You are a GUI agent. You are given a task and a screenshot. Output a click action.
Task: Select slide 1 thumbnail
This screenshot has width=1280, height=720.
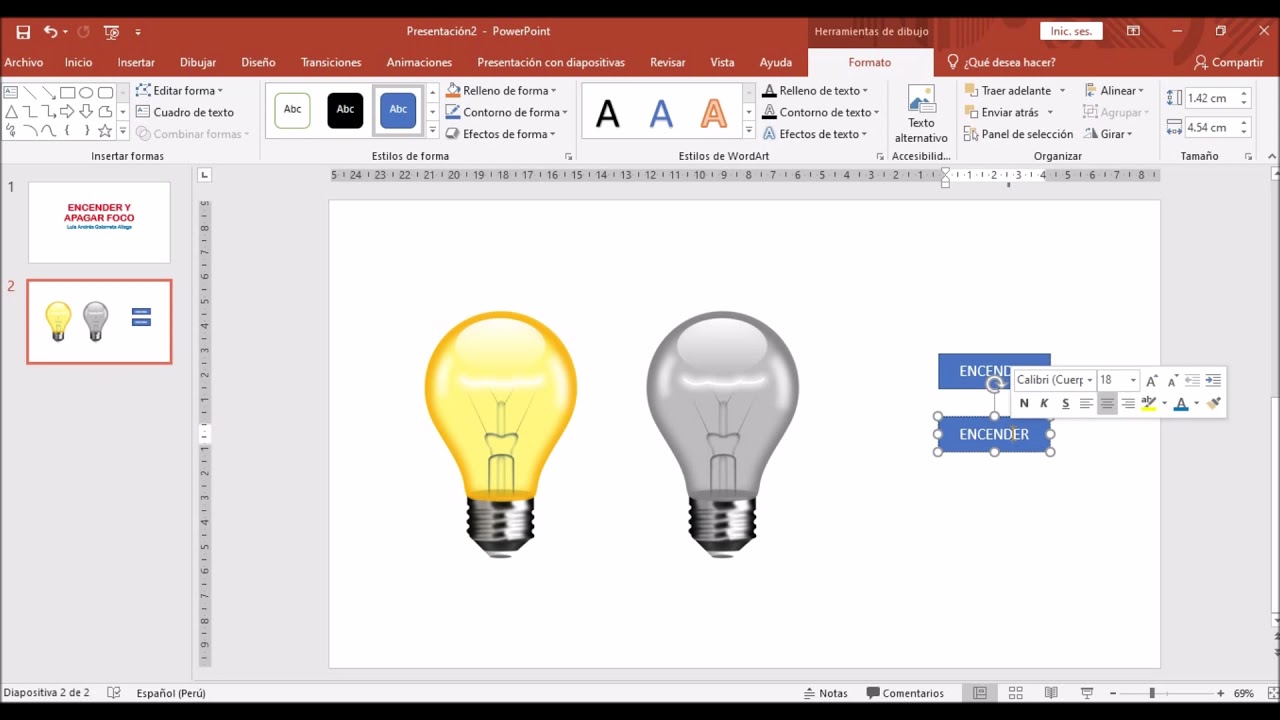tap(99, 222)
